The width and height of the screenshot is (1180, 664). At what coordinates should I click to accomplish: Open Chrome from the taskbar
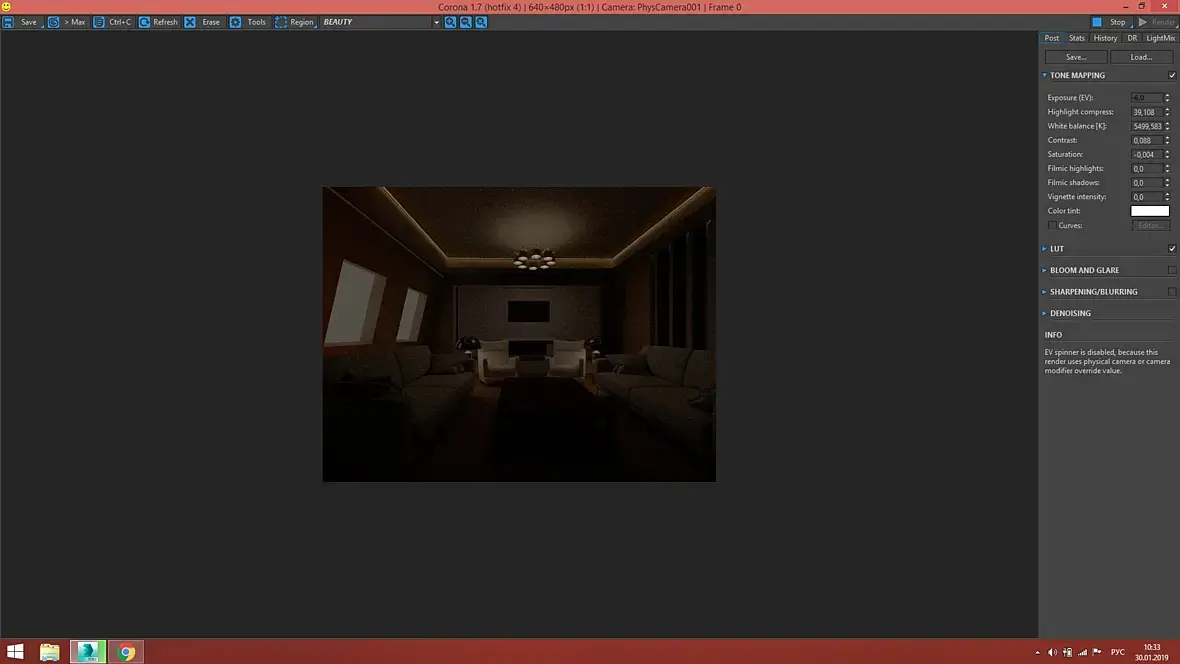pos(126,651)
